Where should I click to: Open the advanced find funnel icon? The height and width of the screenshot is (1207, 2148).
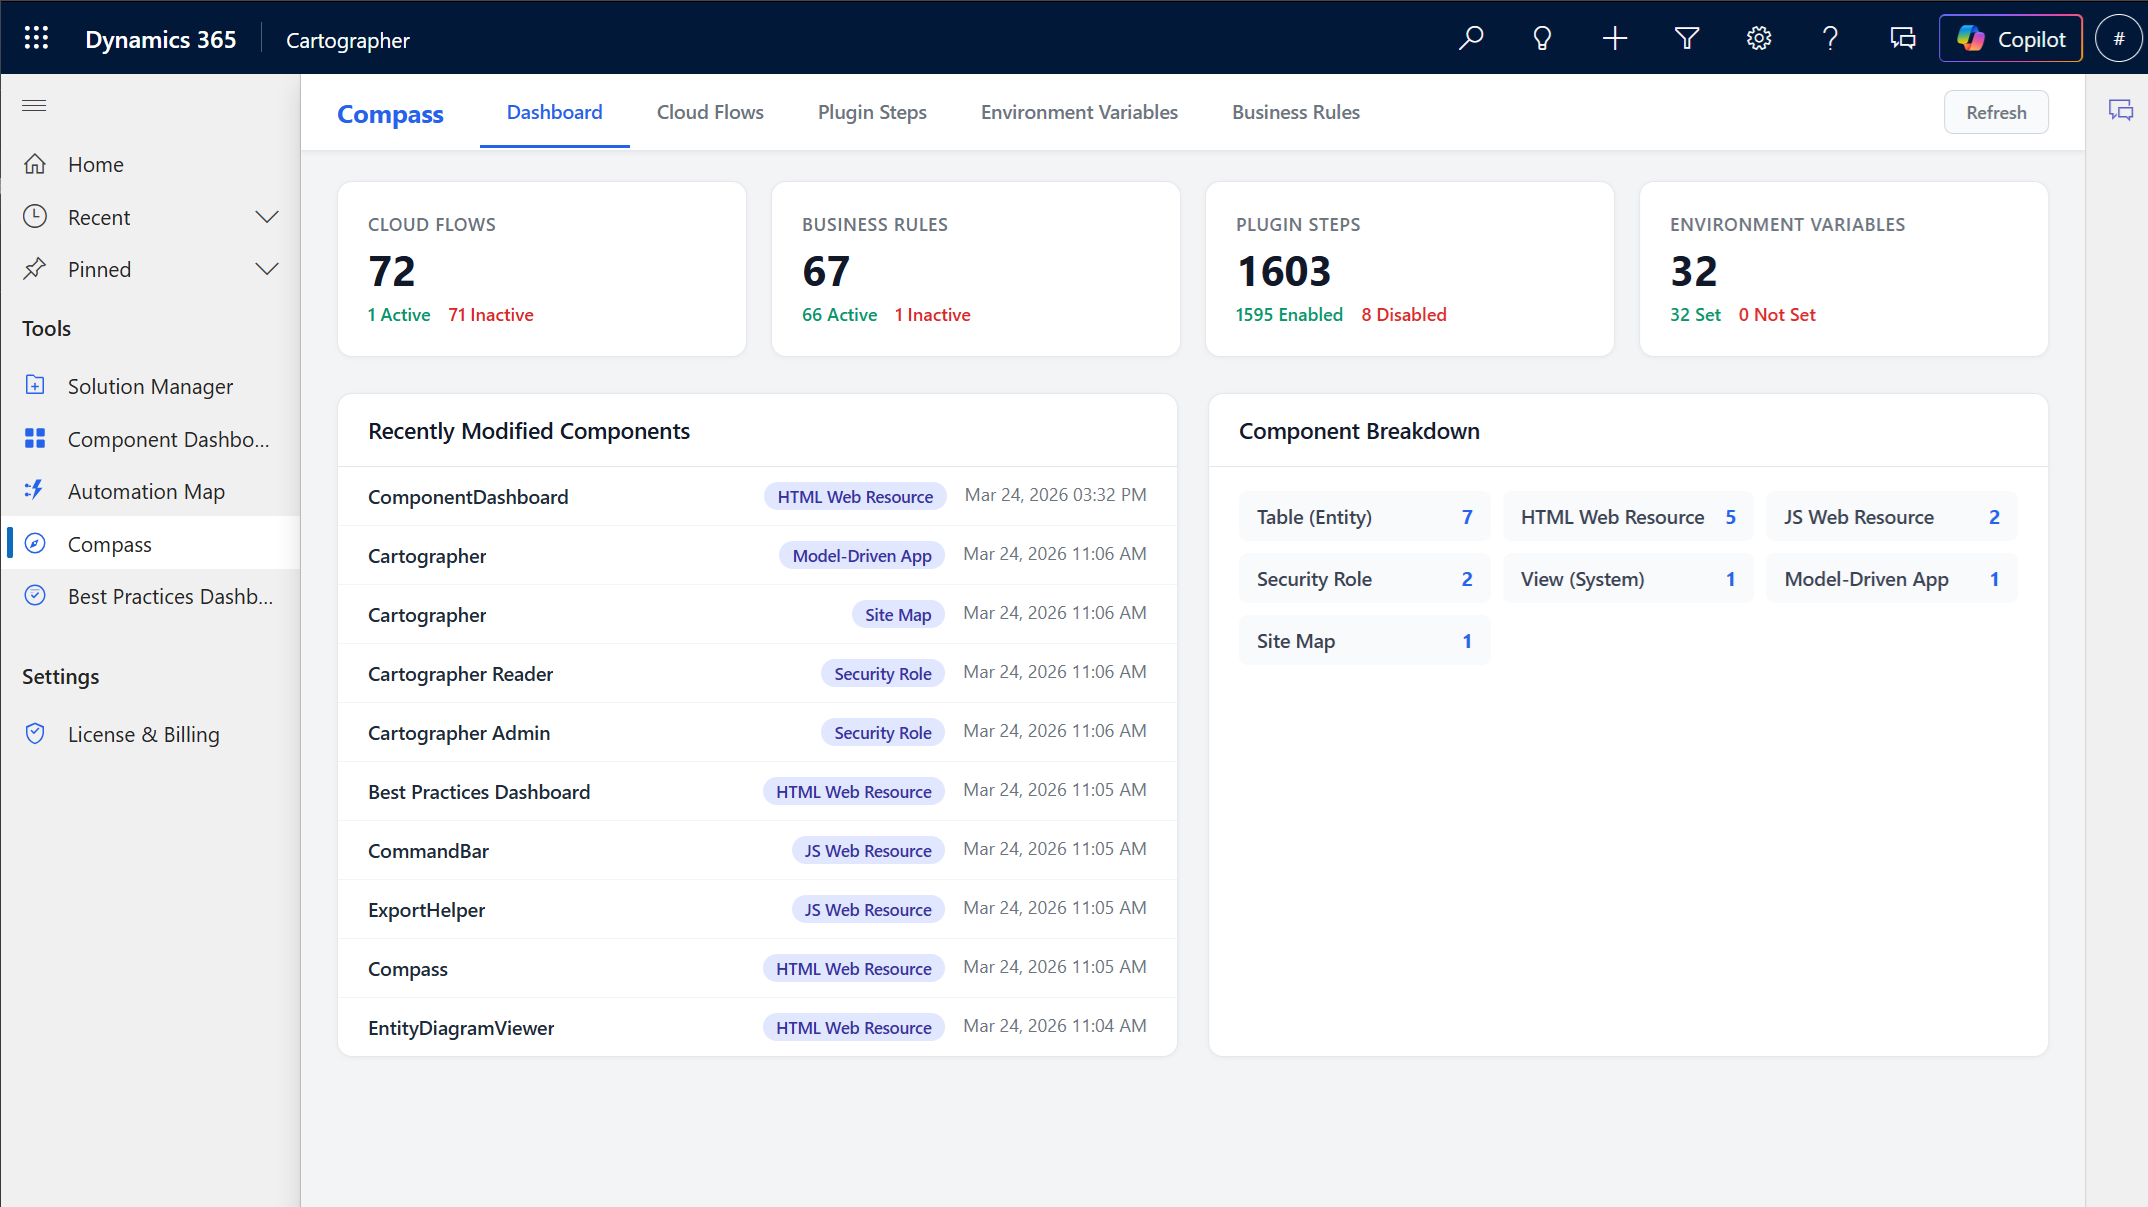[x=1687, y=38]
